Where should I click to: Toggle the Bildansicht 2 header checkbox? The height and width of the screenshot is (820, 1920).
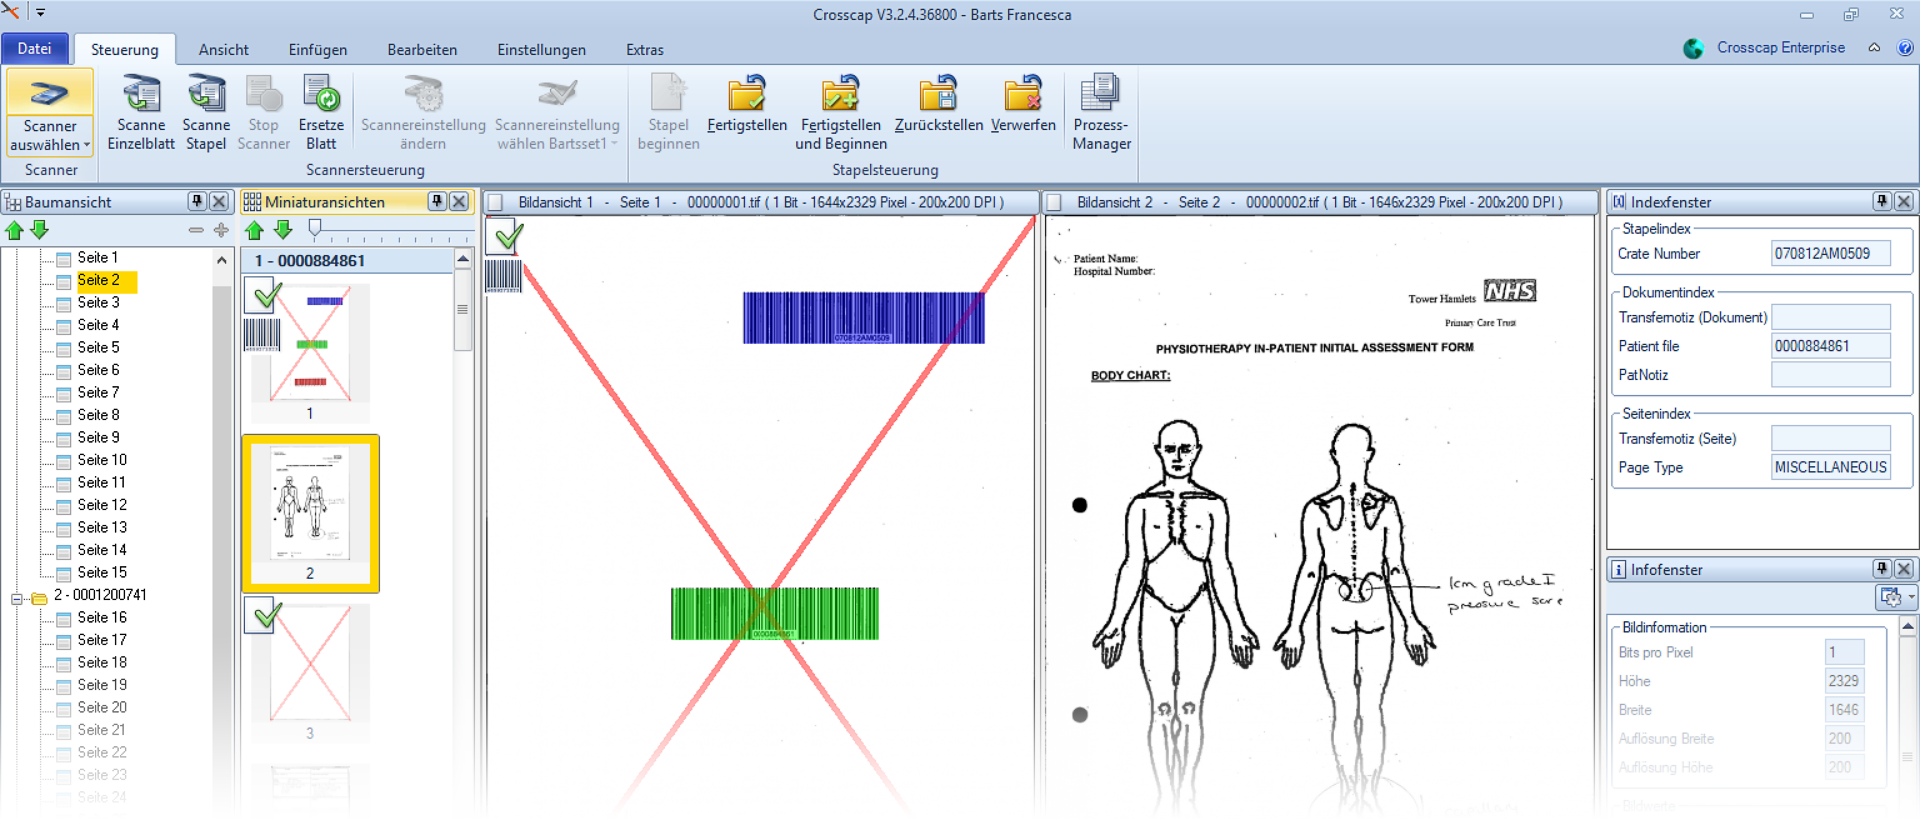[x=1053, y=203]
